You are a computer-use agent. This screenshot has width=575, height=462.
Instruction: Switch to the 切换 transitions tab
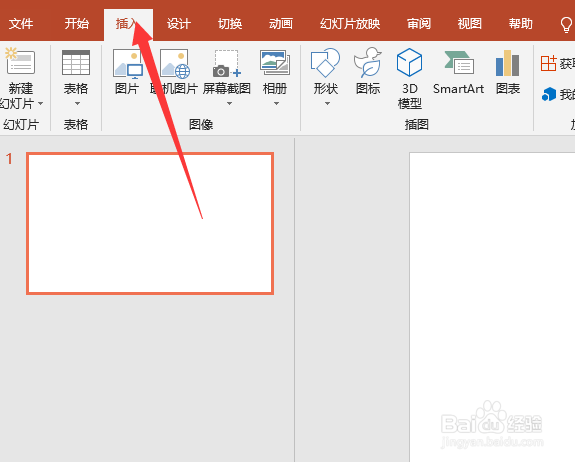pyautogui.click(x=230, y=24)
